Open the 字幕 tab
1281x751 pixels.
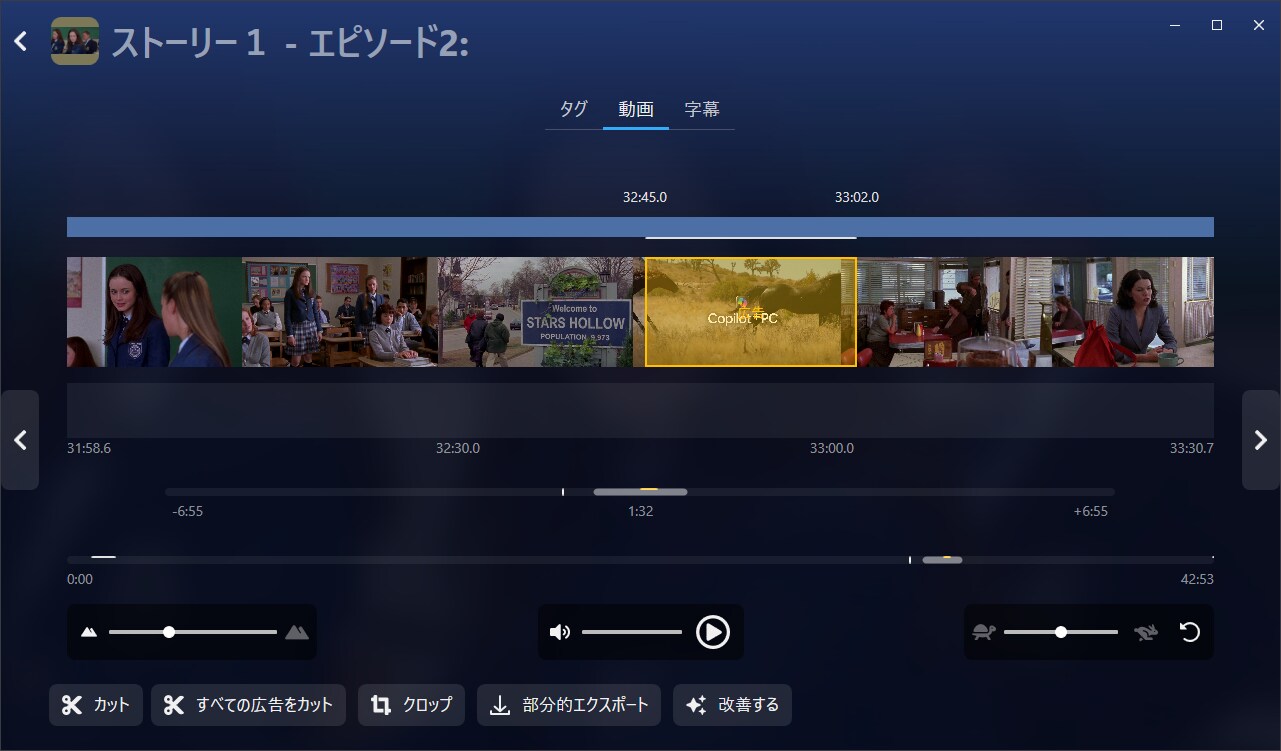tap(702, 109)
